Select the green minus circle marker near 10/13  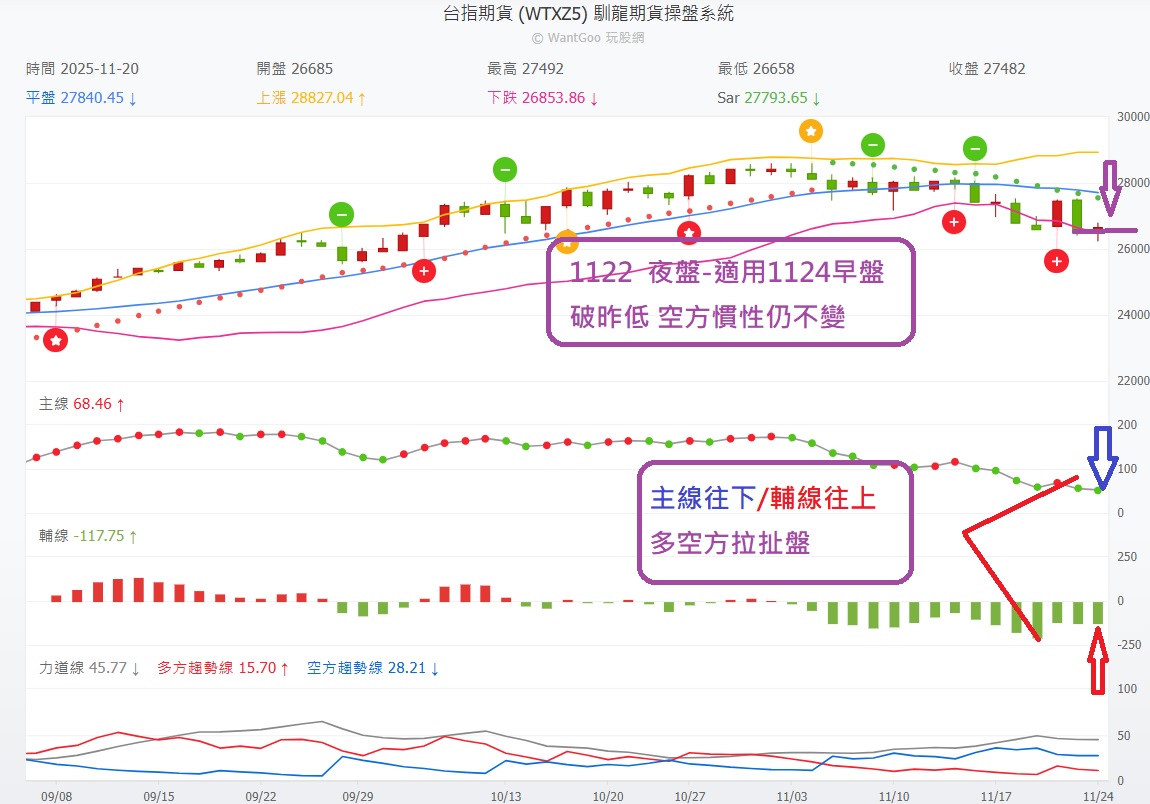[504, 169]
